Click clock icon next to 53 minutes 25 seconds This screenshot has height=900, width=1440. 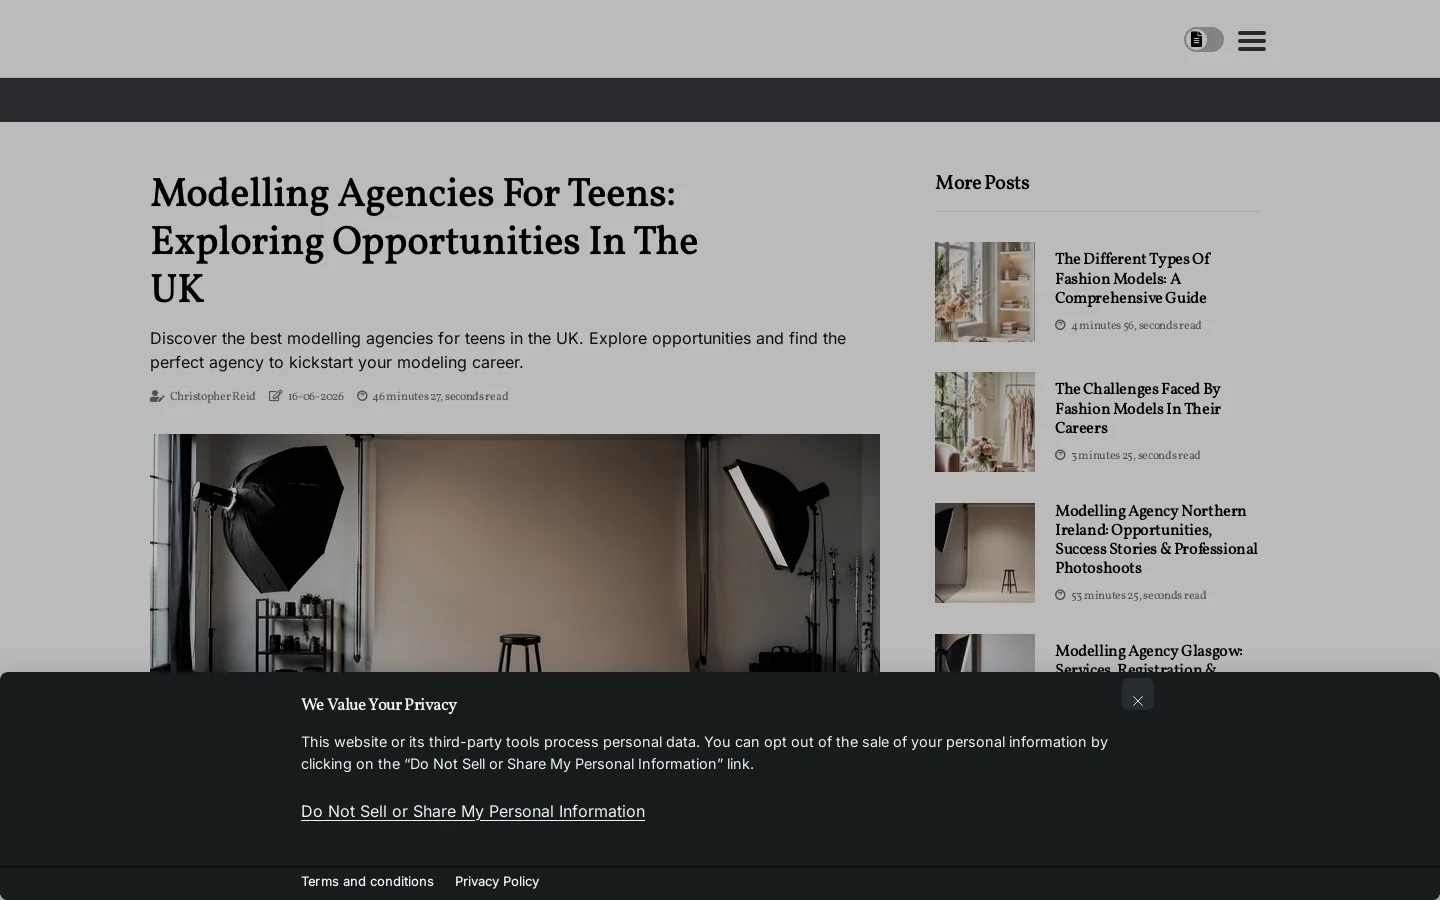[x=1060, y=595]
